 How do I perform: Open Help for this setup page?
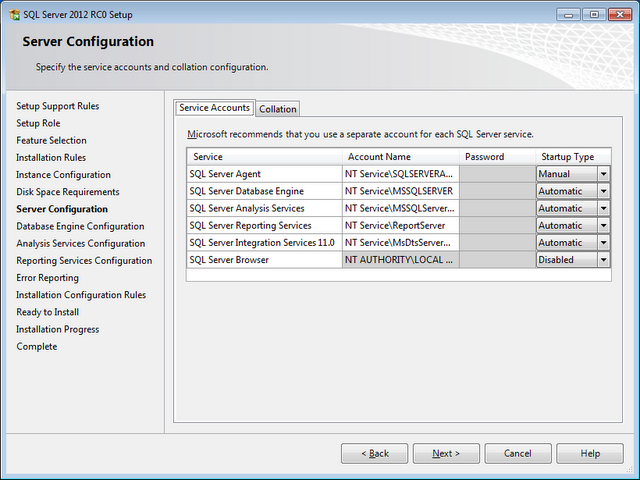[590, 453]
